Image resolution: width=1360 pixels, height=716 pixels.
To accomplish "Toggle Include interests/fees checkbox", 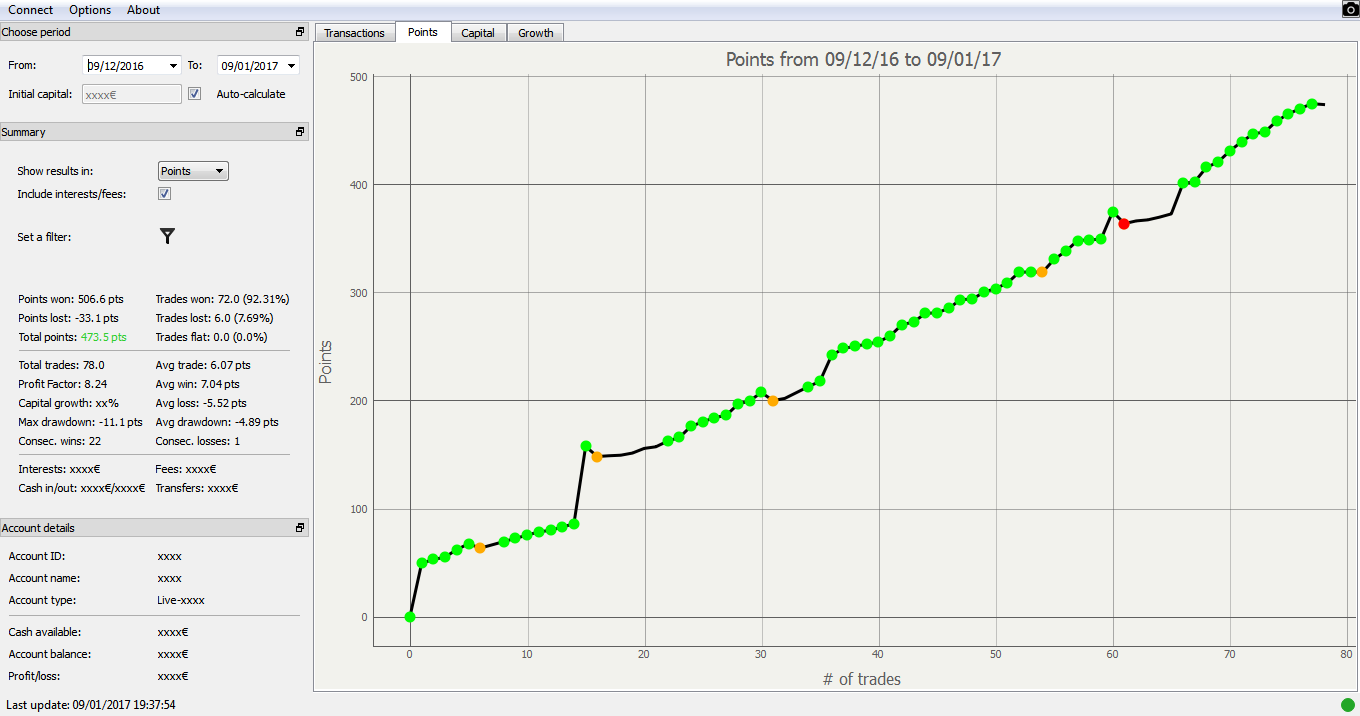I will [165, 194].
